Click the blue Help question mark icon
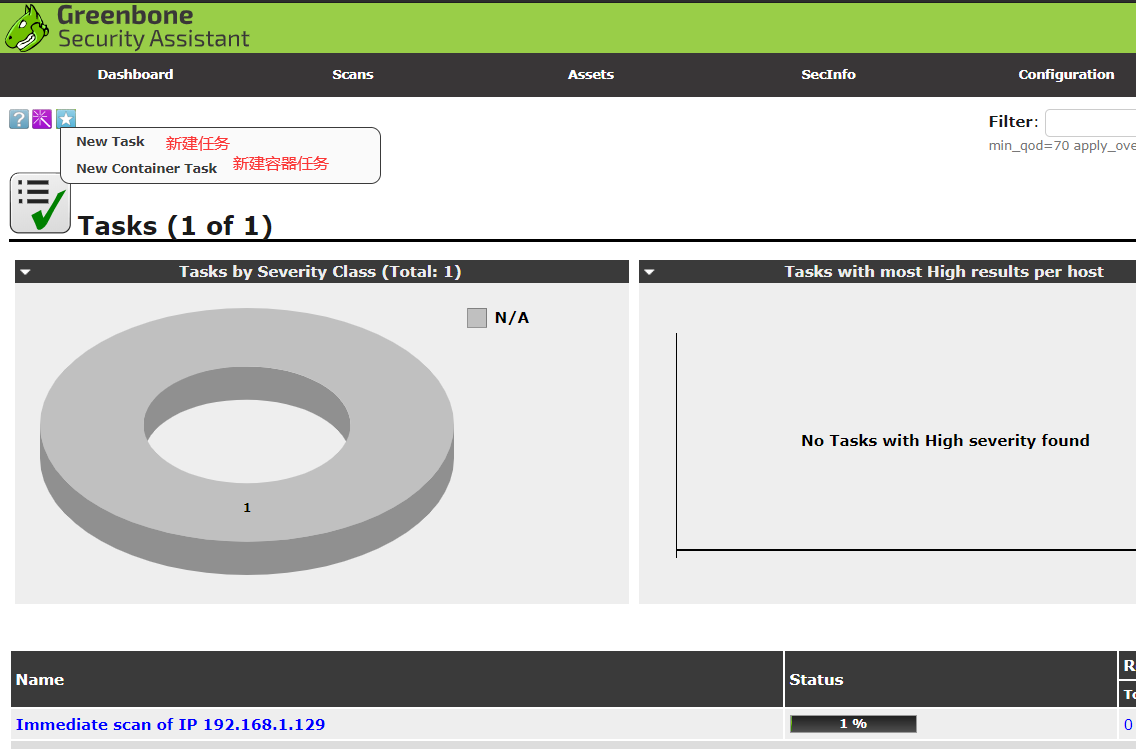 click(x=18, y=119)
